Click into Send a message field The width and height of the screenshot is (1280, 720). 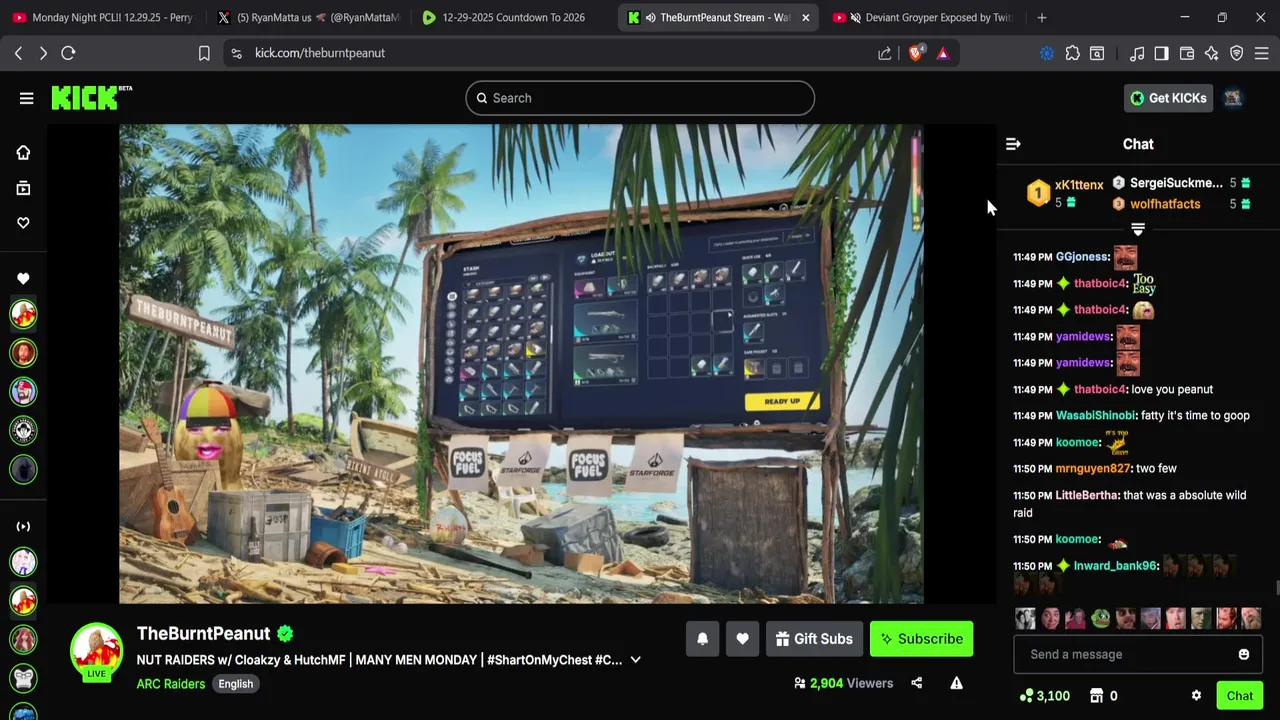[x=1127, y=654]
